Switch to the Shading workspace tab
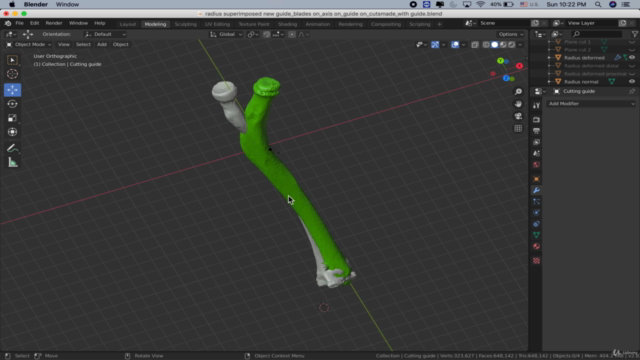This screenshot has width=640, height=360. [x=287, y=24]
